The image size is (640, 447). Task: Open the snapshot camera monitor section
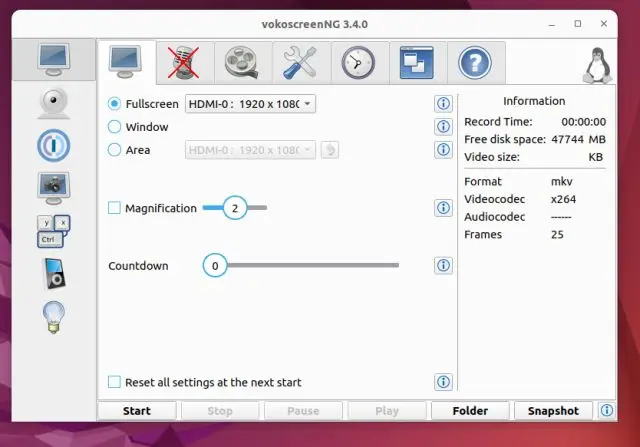(53, 188)
